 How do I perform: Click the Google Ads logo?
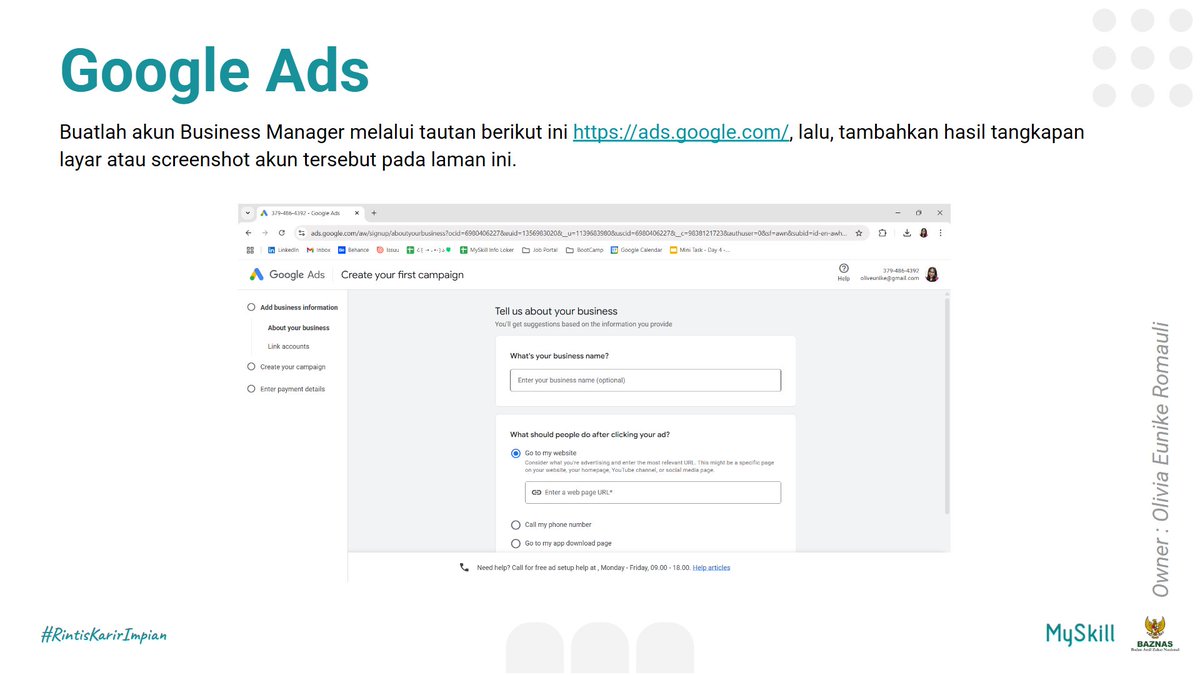click(288, 275)
